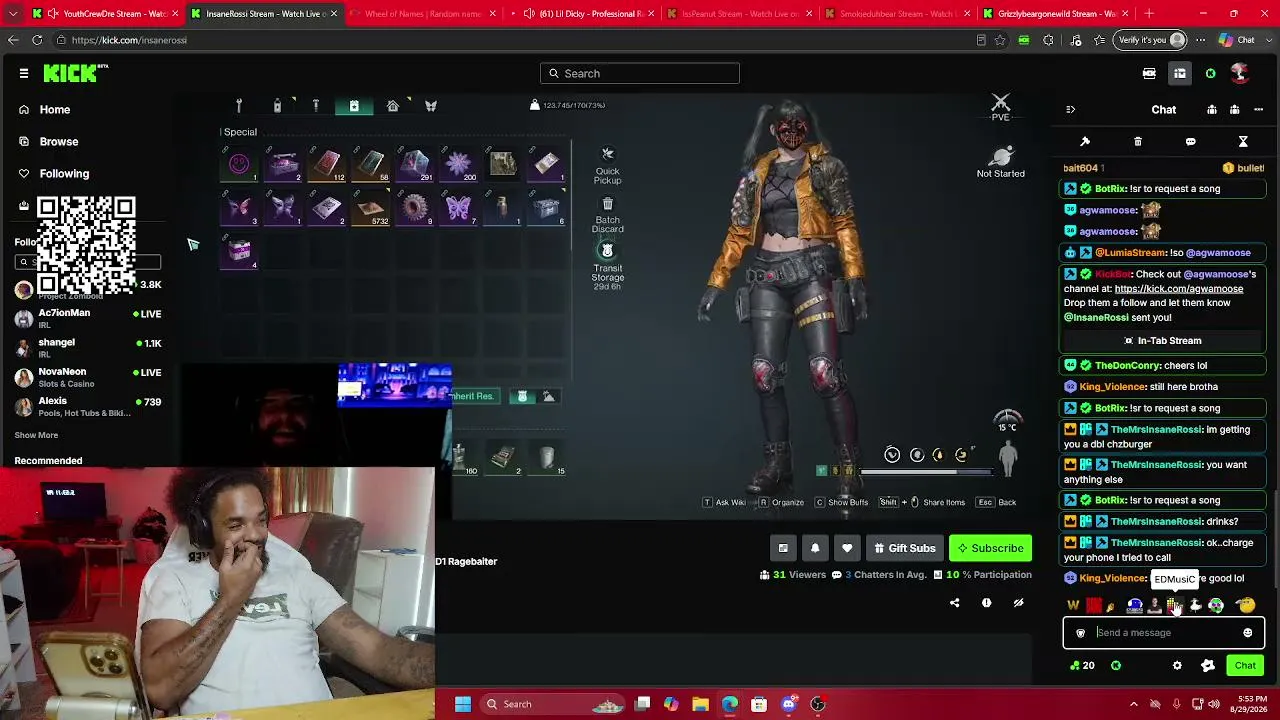Click the theatre mode layout button

(x=783, y=548)
